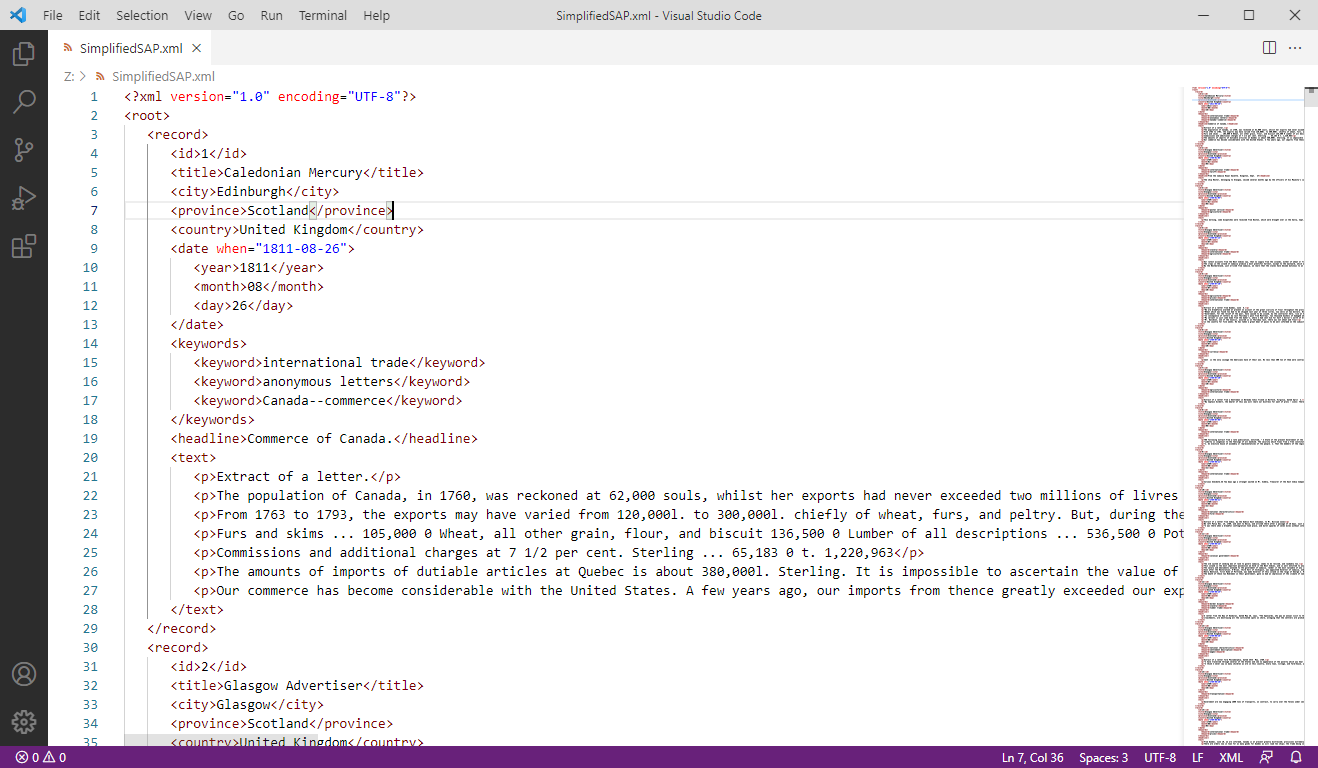Open the Accounts menu

24,674
